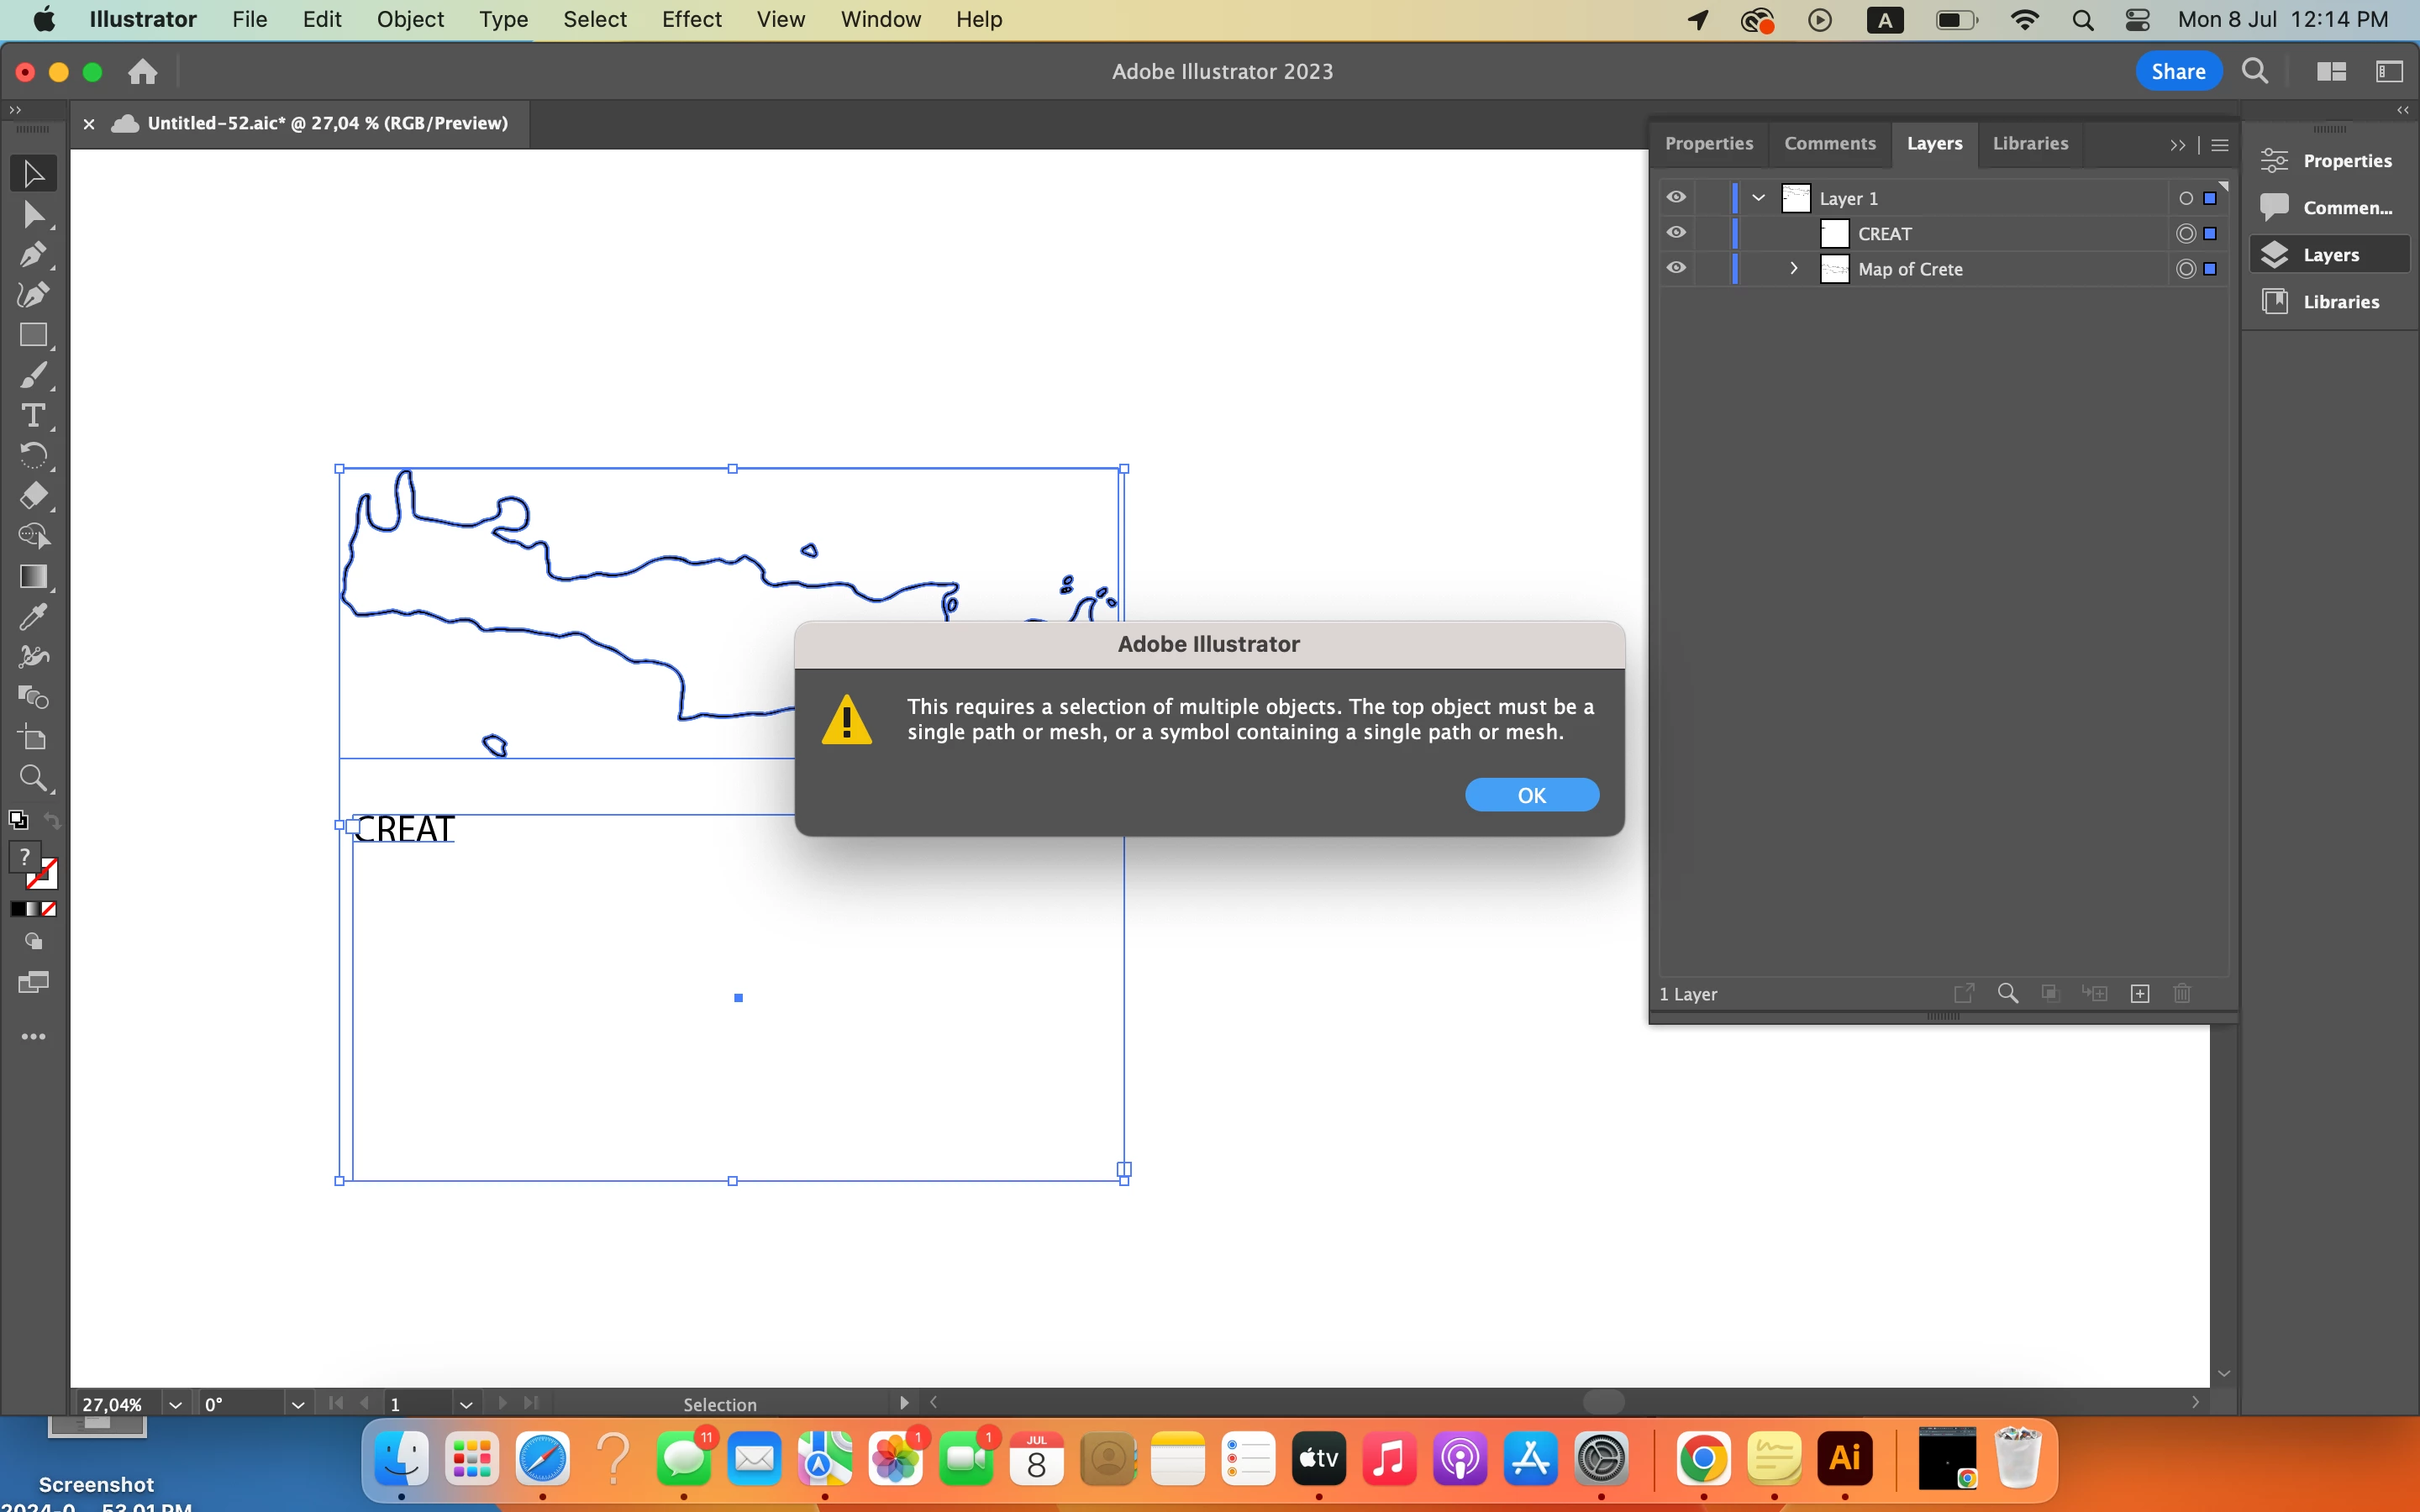This screenshot has height=1512, width=2420.
Task: Click OK in the warning dialog
Action: tap(1531, 795)
